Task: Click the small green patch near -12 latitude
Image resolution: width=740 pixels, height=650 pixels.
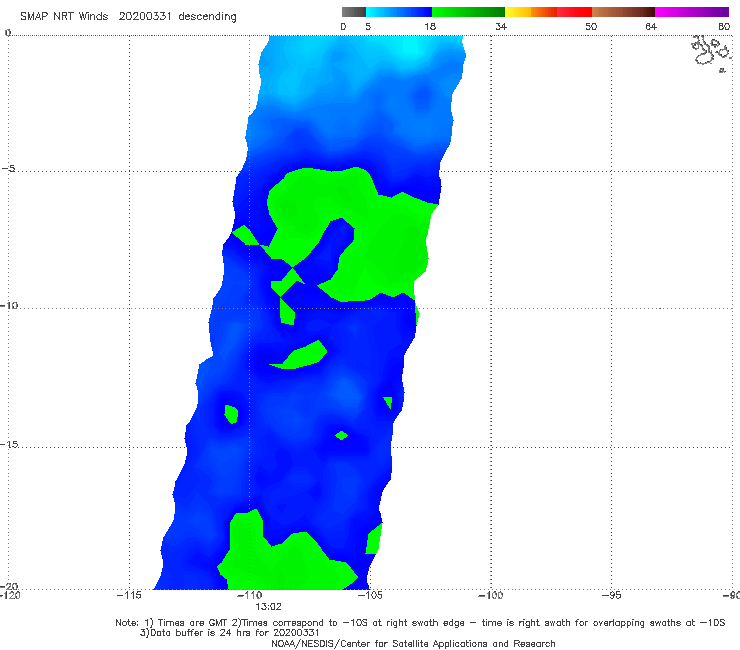Action: [302, 356]
